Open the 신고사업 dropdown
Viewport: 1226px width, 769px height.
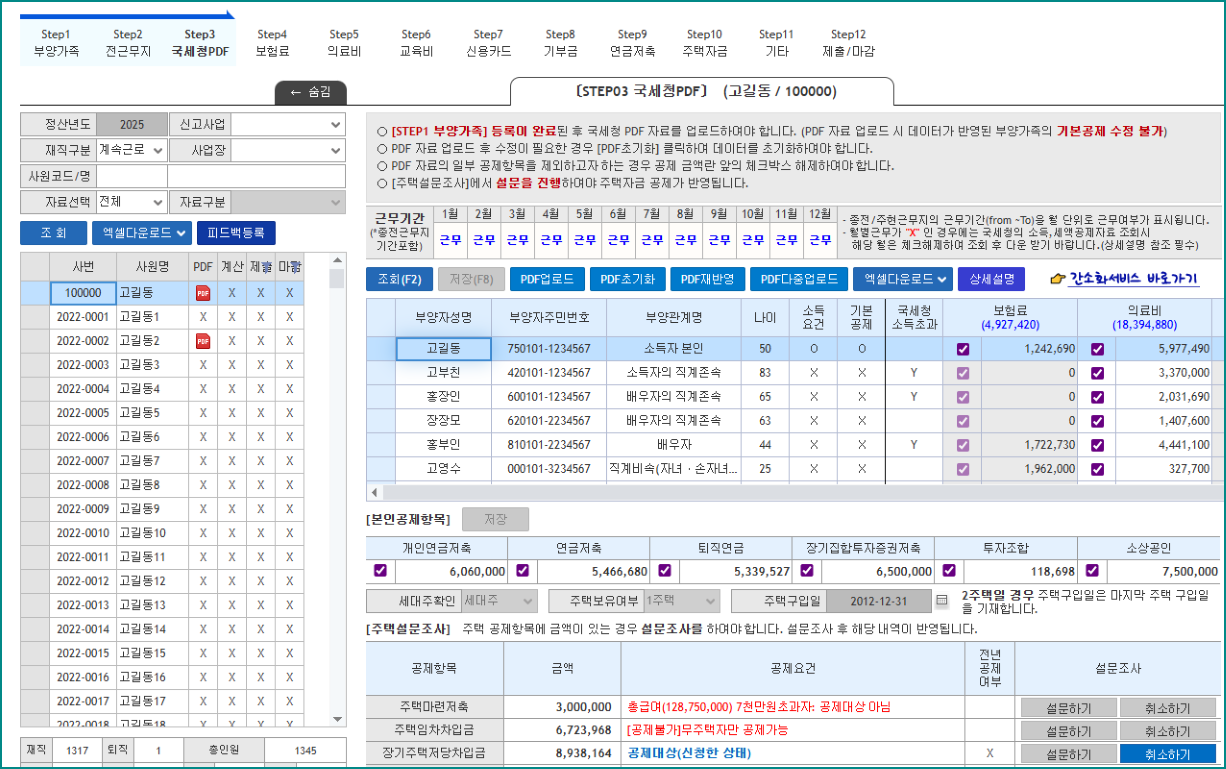click(x=288, y=125)
